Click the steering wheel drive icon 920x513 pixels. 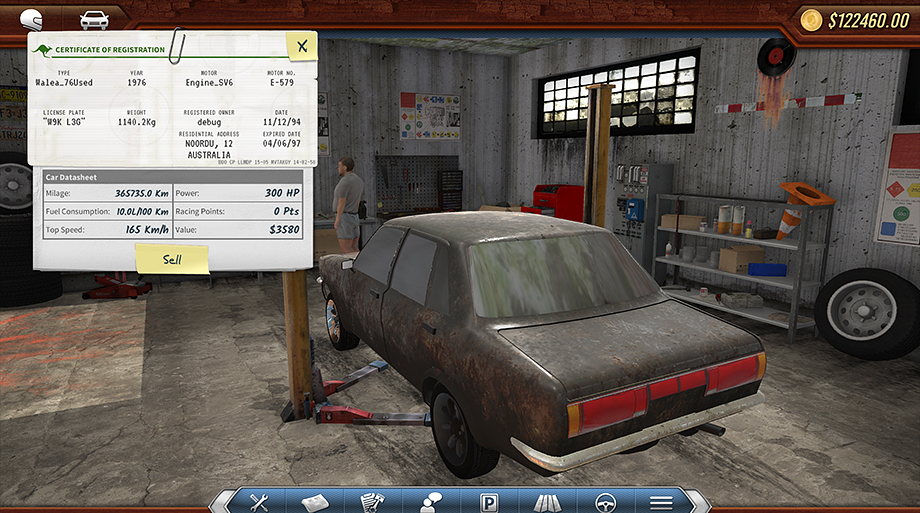click(x=605, y=502)
